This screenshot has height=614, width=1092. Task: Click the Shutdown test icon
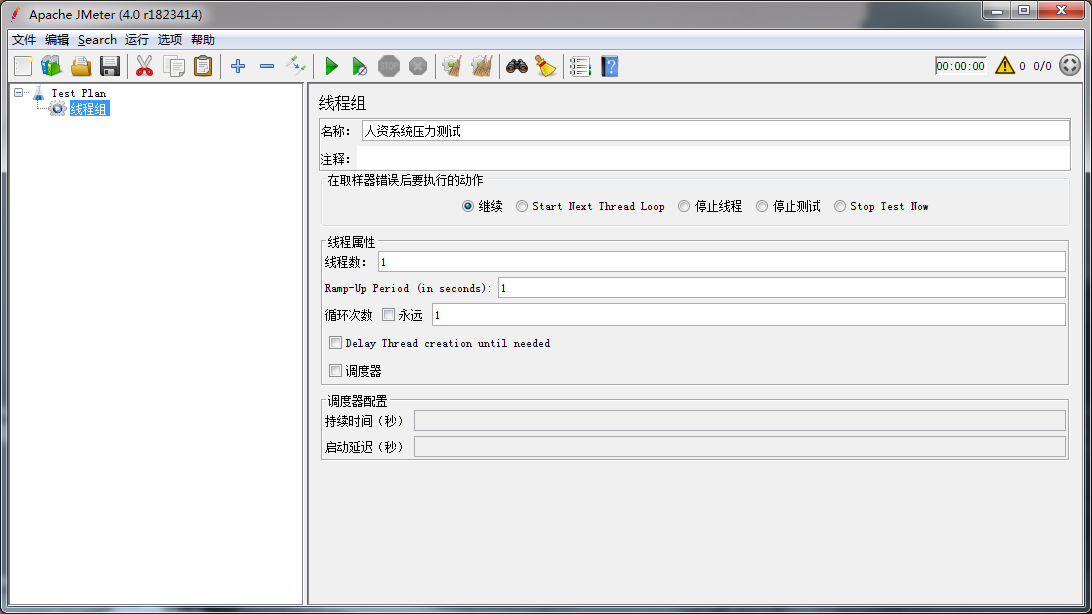pyautogui.click(x=418, y=66)
